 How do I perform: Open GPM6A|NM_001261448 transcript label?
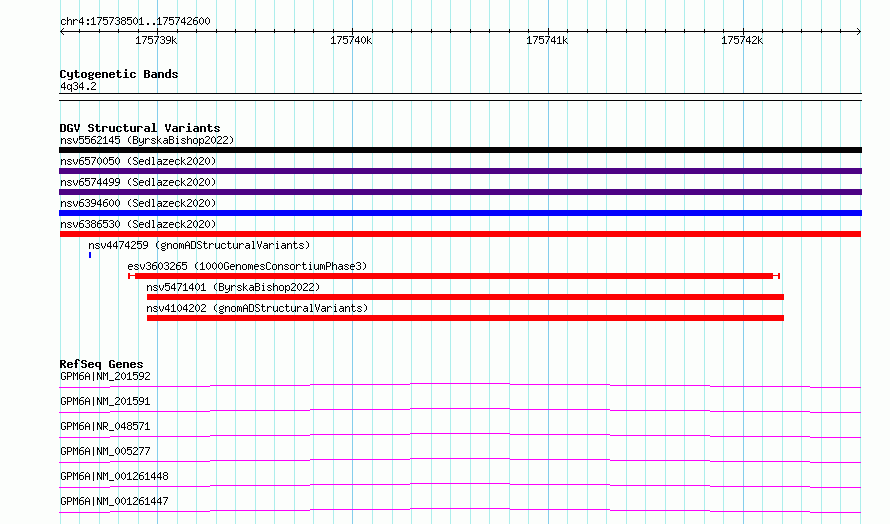[114, 476]
